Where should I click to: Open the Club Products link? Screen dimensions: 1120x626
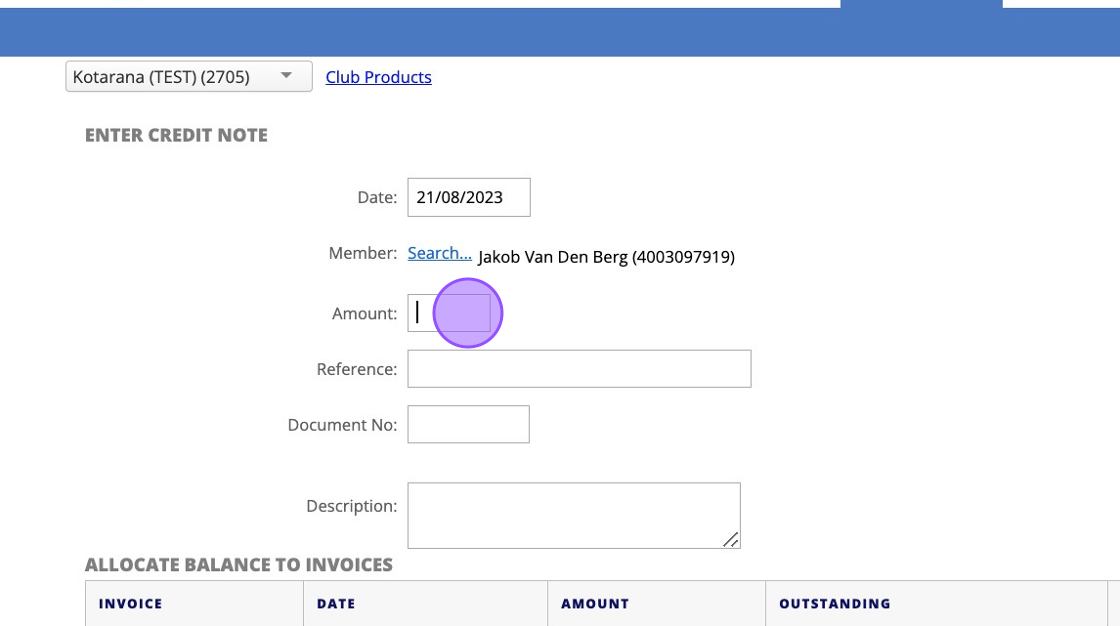click(378, 77)
